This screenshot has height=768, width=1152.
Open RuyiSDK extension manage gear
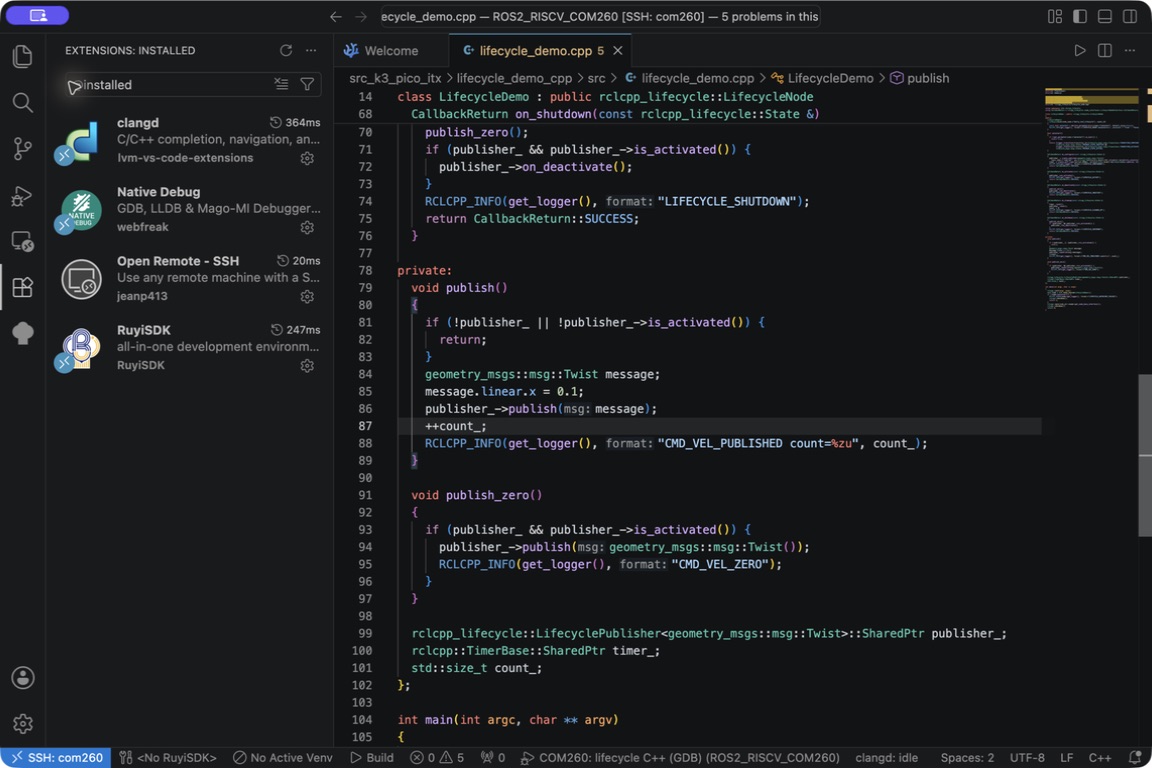pyautogui.click(x=307, y=365)
